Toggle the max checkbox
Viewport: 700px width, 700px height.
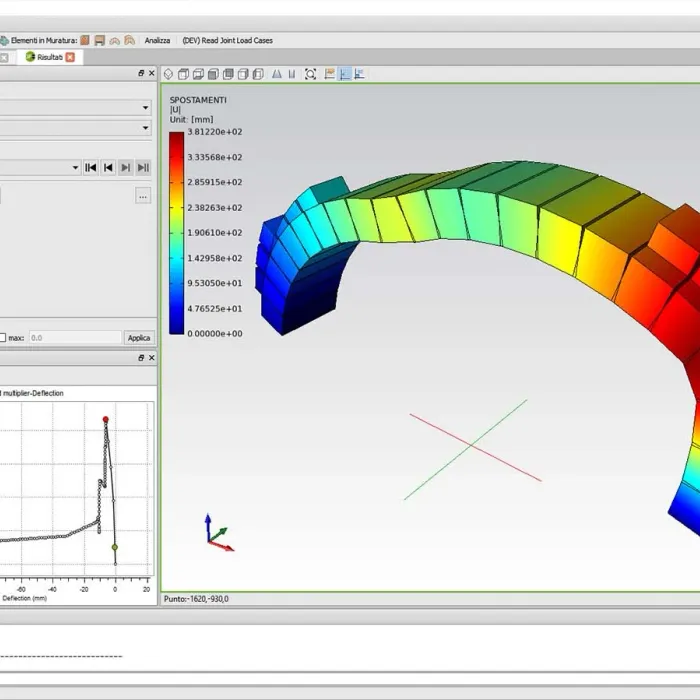point(2,338)
